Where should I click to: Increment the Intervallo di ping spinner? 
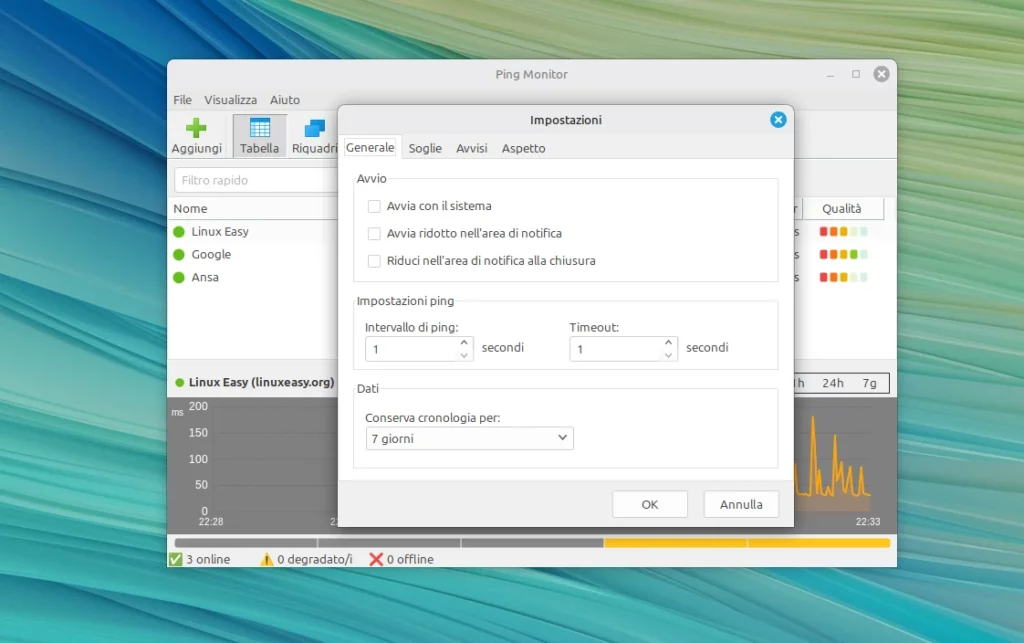coord(463,342)
